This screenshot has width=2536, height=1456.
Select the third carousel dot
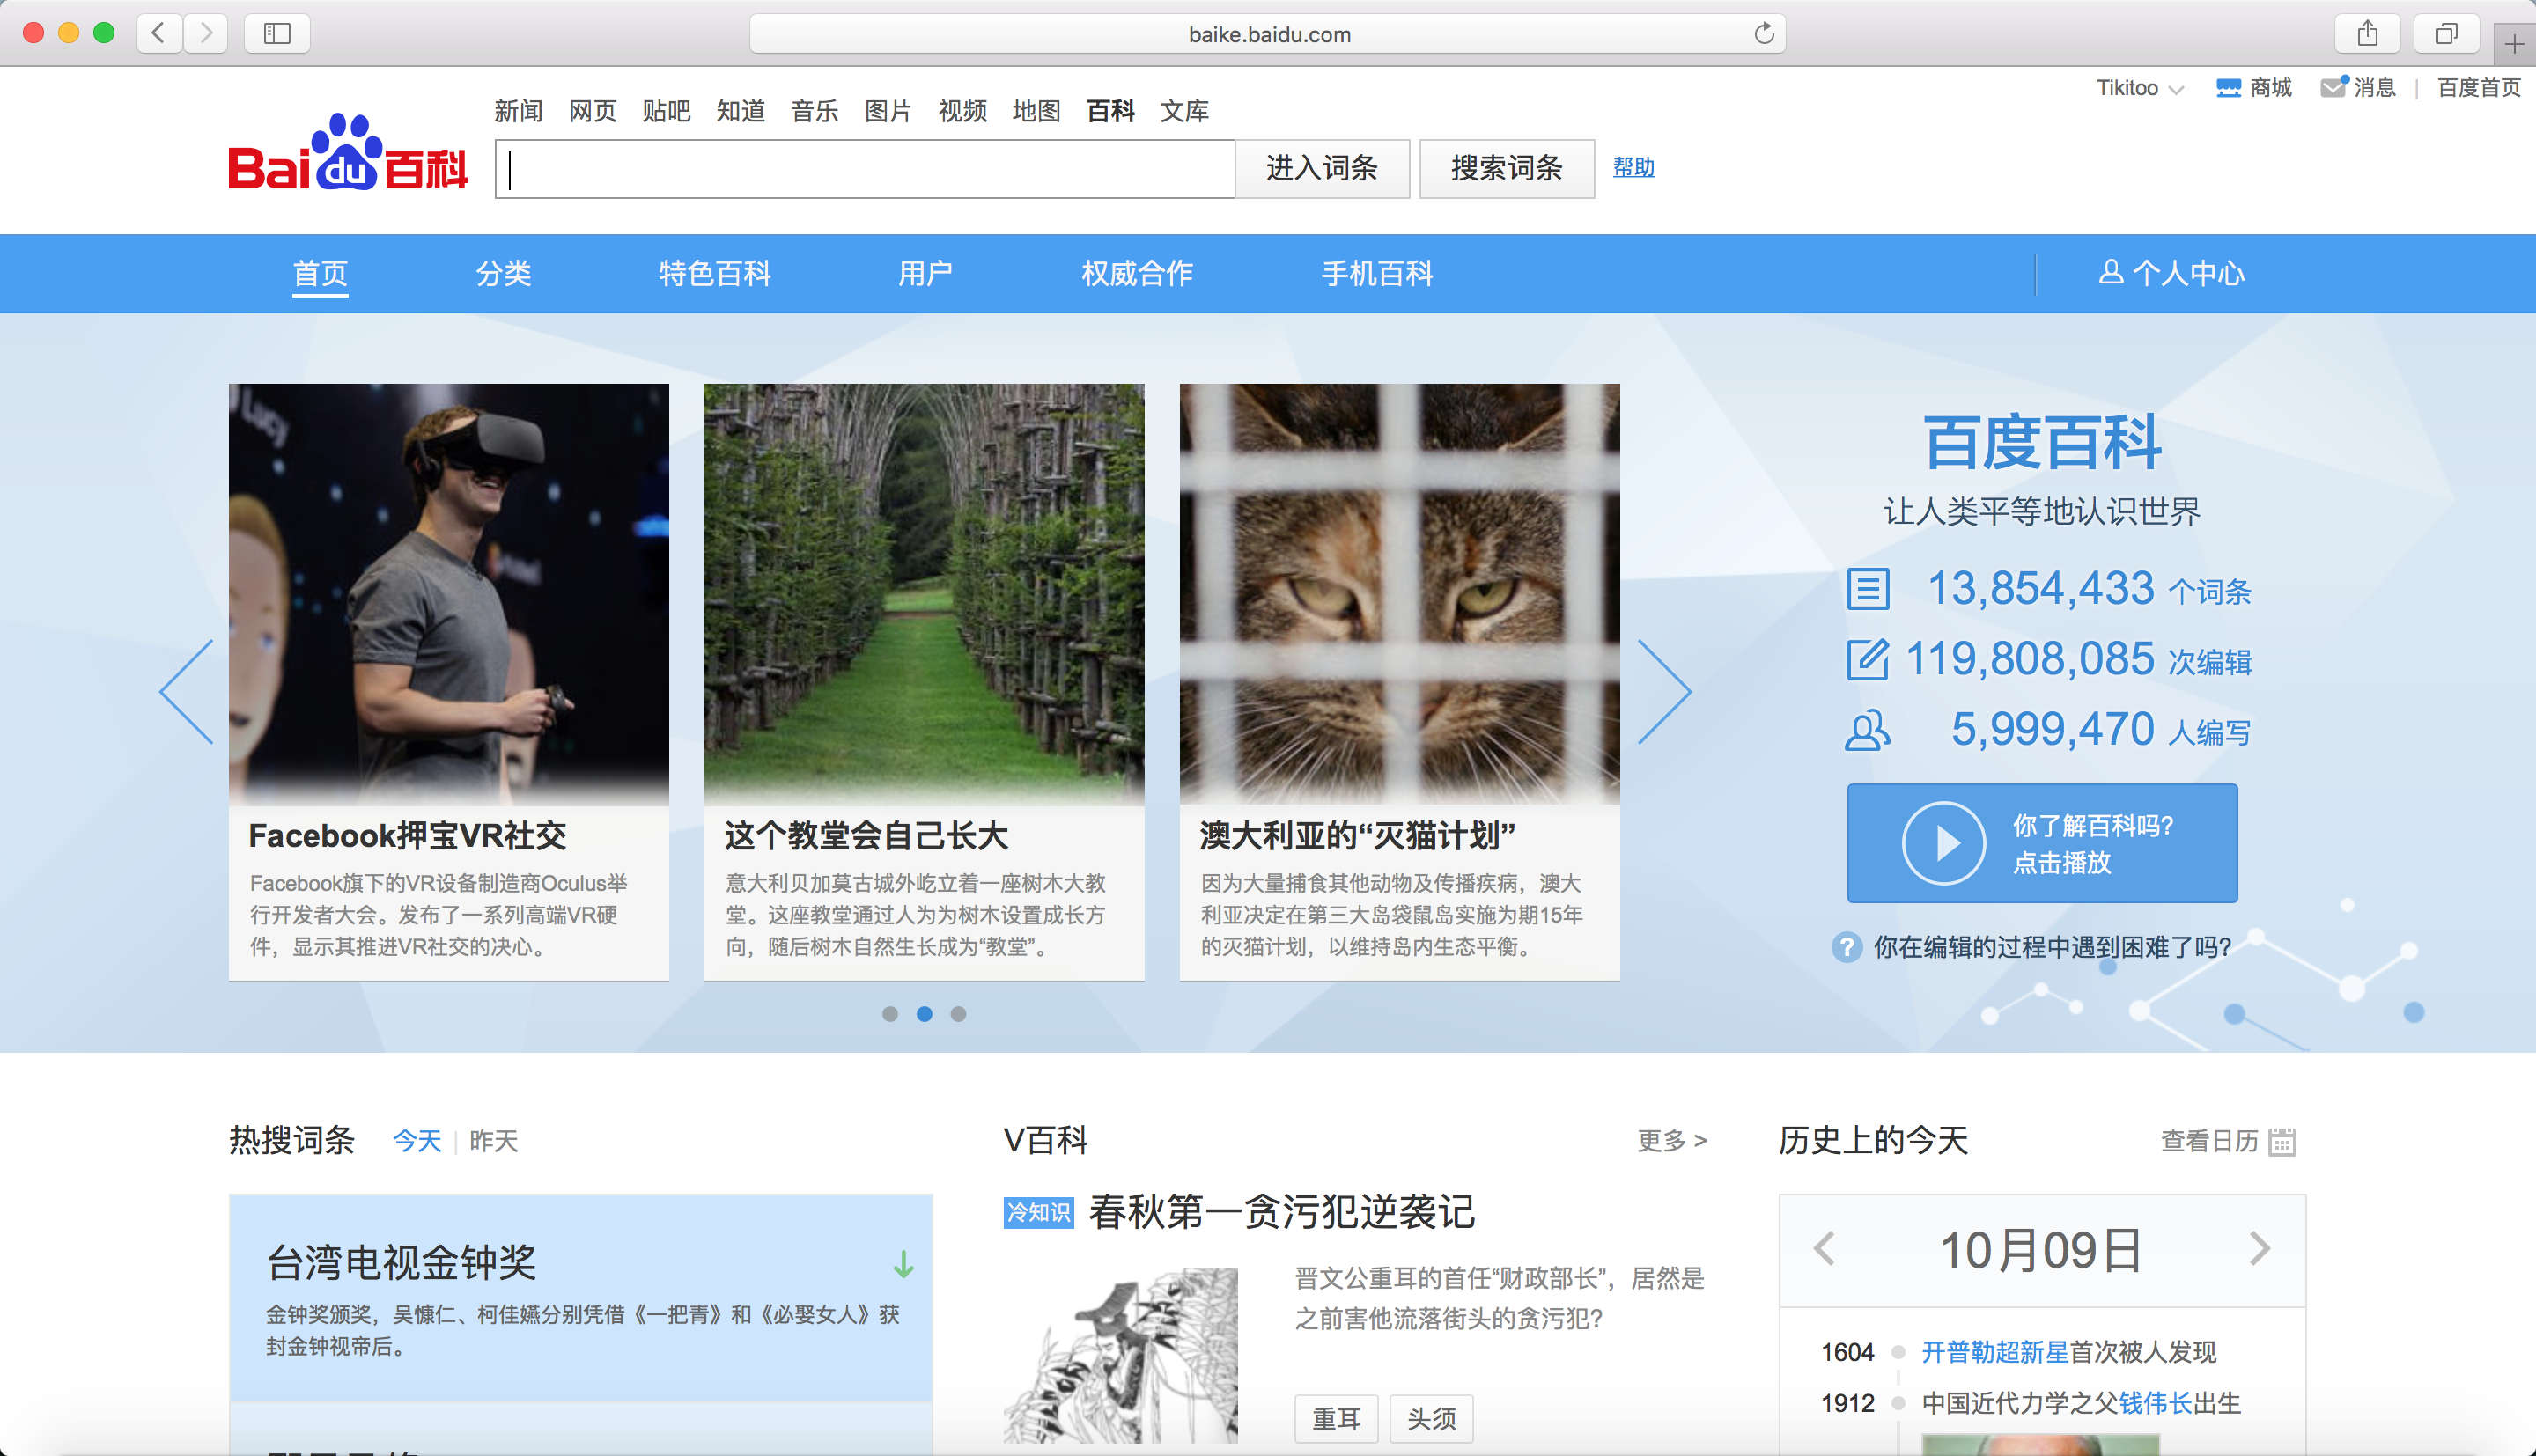pyautogui.click(x=958, y=1014)
